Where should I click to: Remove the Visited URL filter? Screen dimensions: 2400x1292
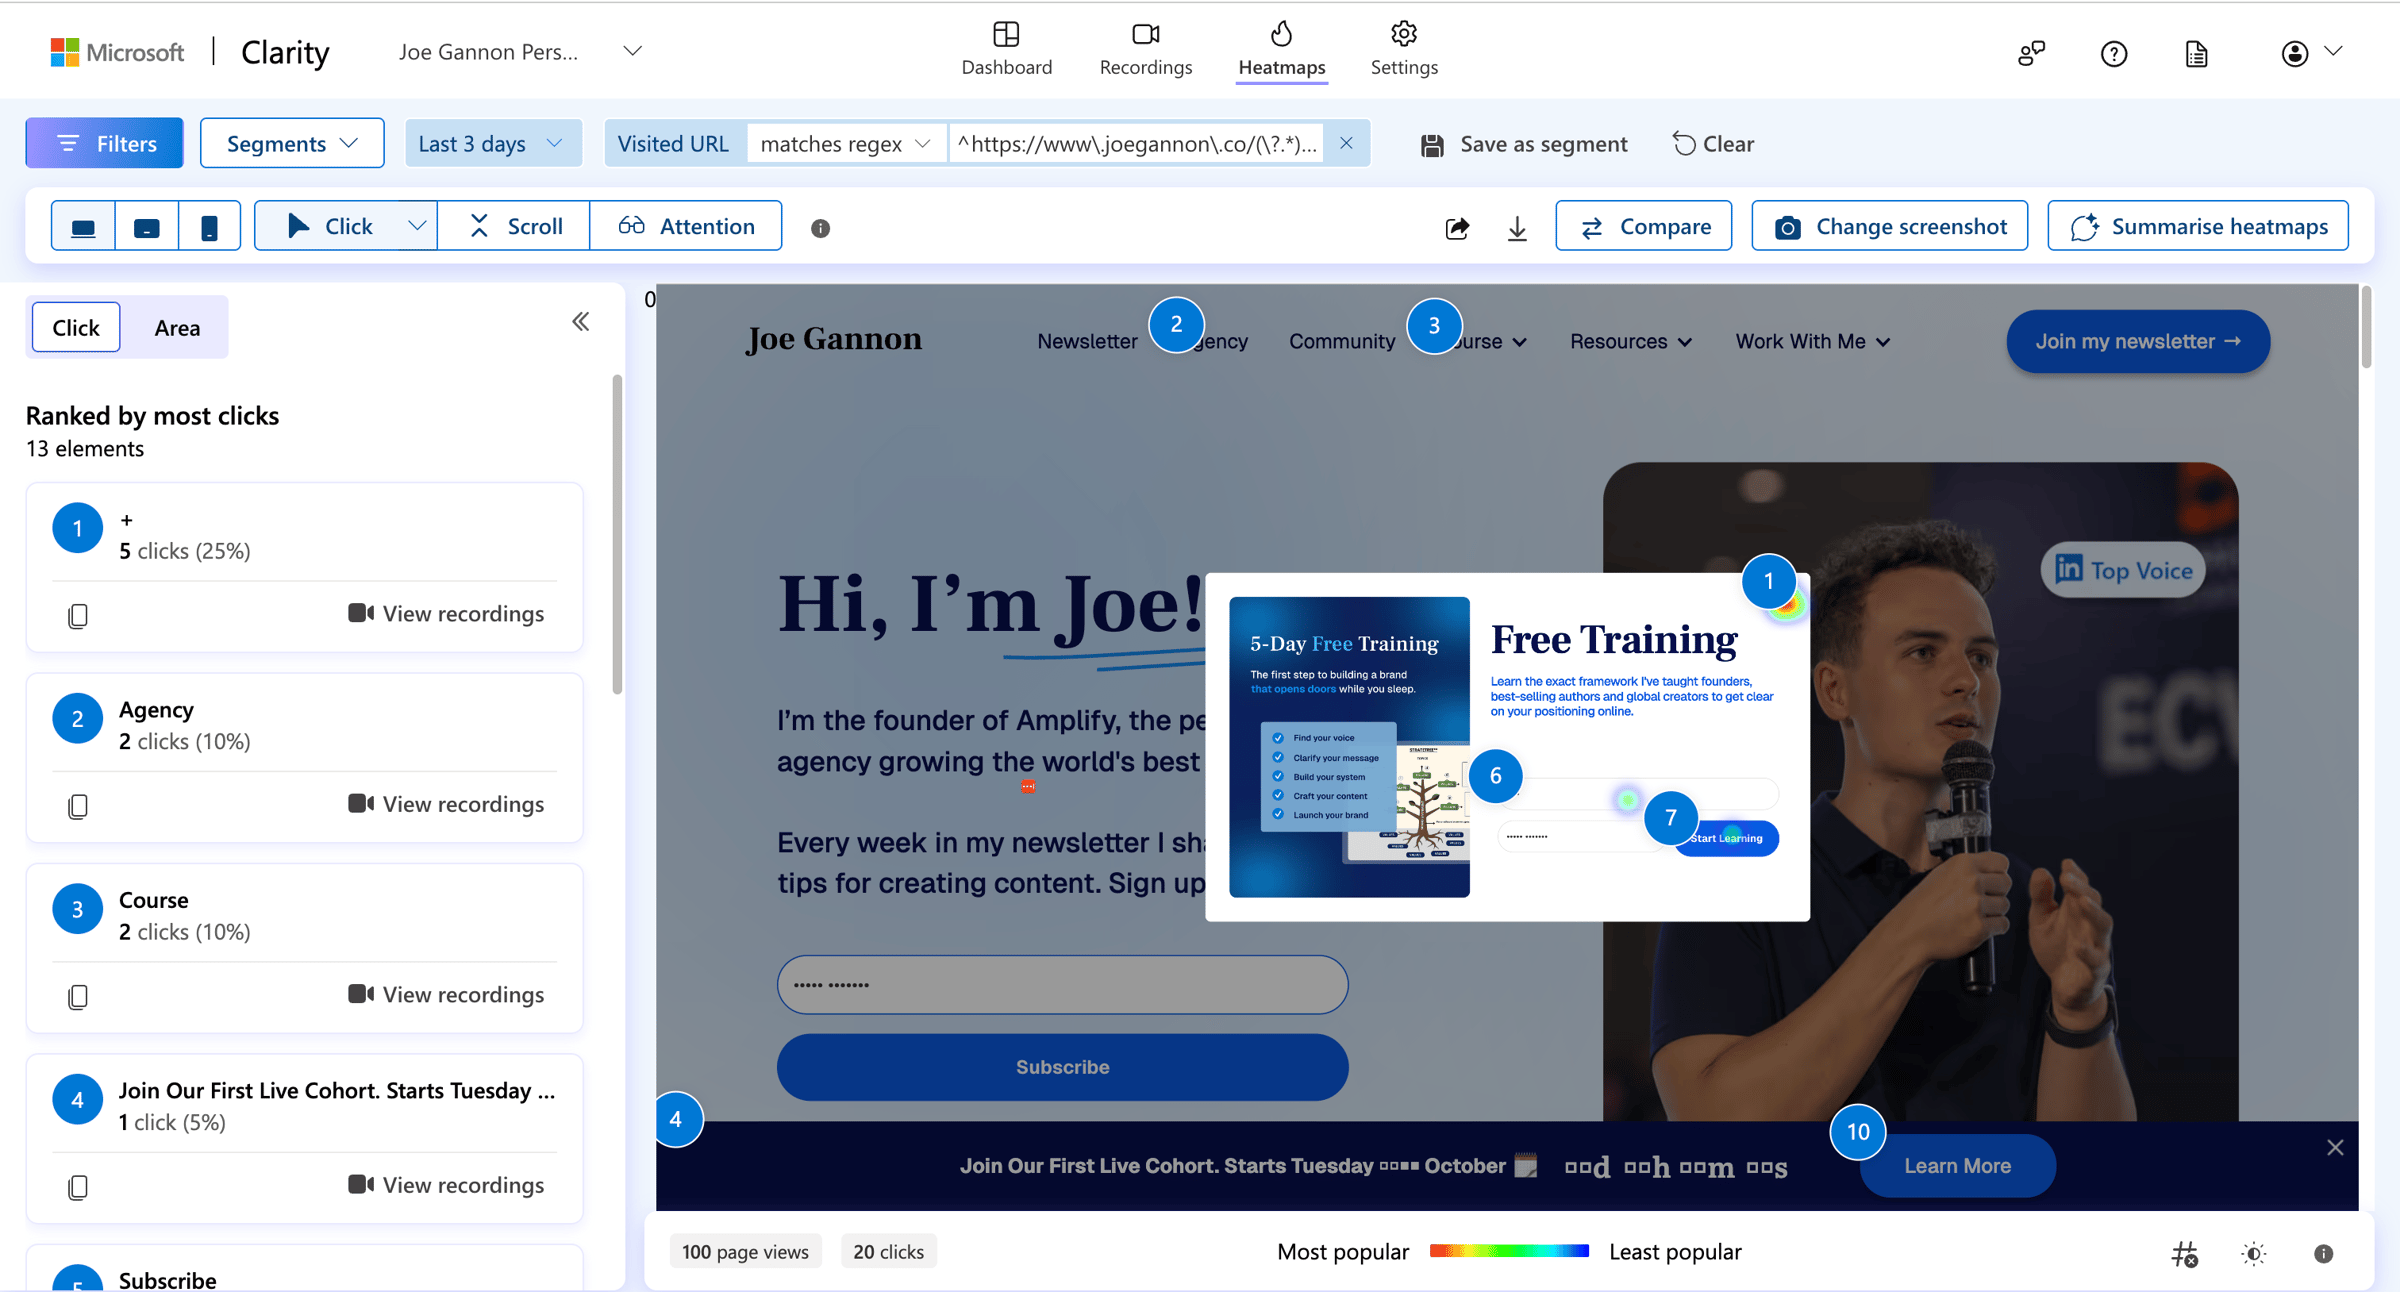pyautogui.click(x=1346, y=143)
